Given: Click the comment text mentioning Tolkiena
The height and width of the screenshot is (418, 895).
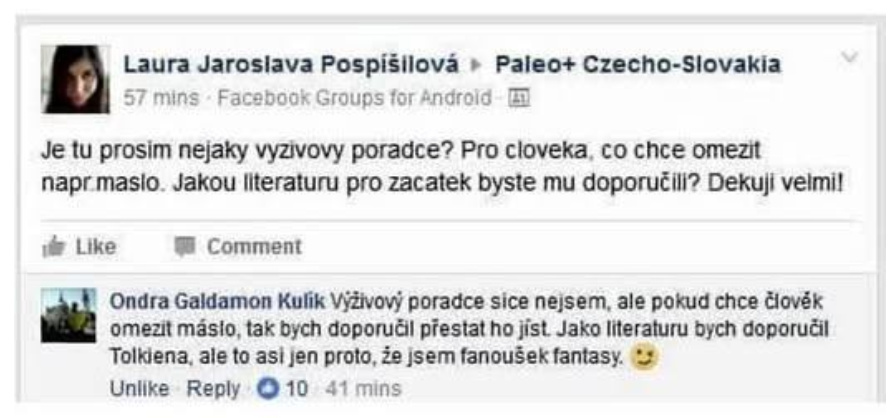Looking at the screenshot, I should click(x=469, y=329).
